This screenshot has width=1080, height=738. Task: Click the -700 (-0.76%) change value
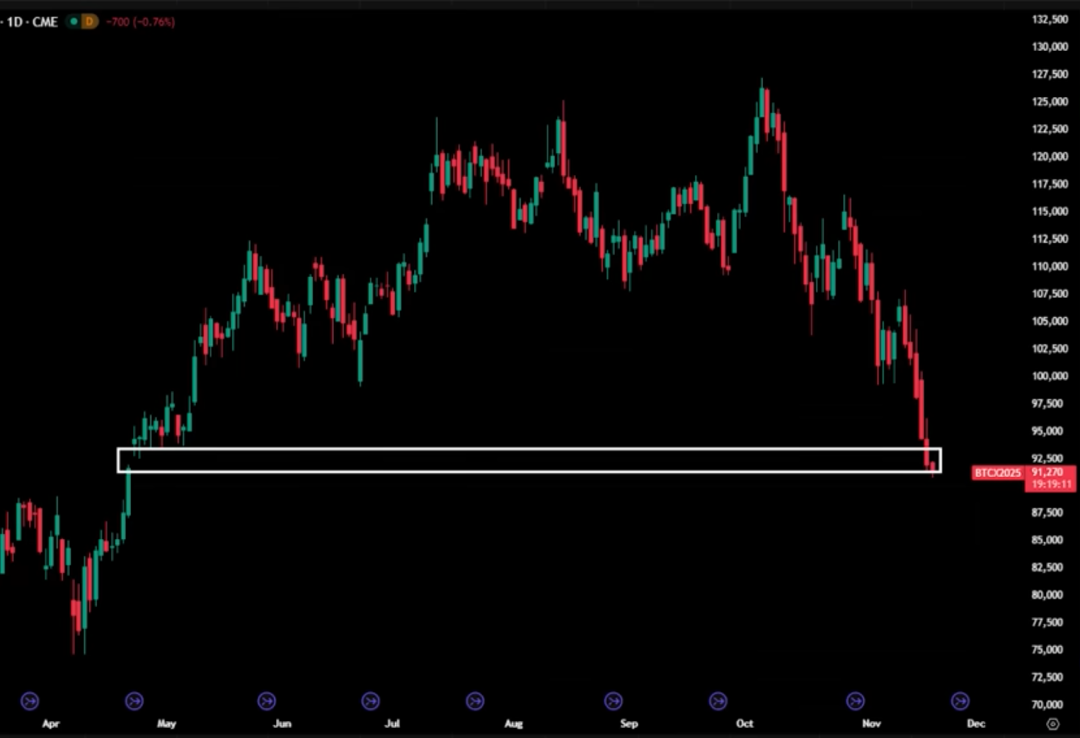click(x=141, y=22)
